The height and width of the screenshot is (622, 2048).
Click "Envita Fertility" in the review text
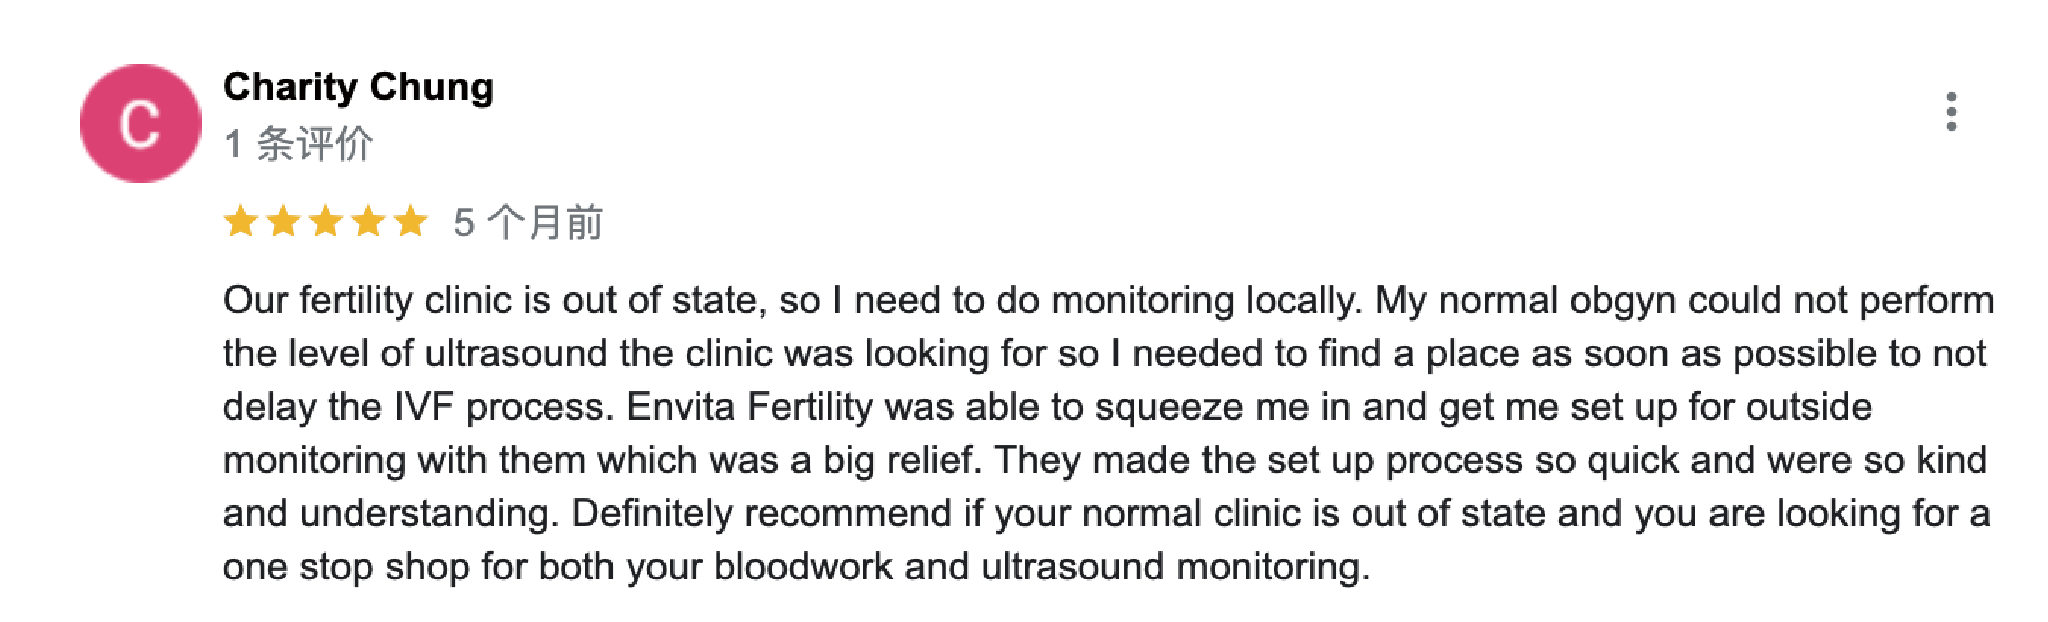(x=749, y=407)
